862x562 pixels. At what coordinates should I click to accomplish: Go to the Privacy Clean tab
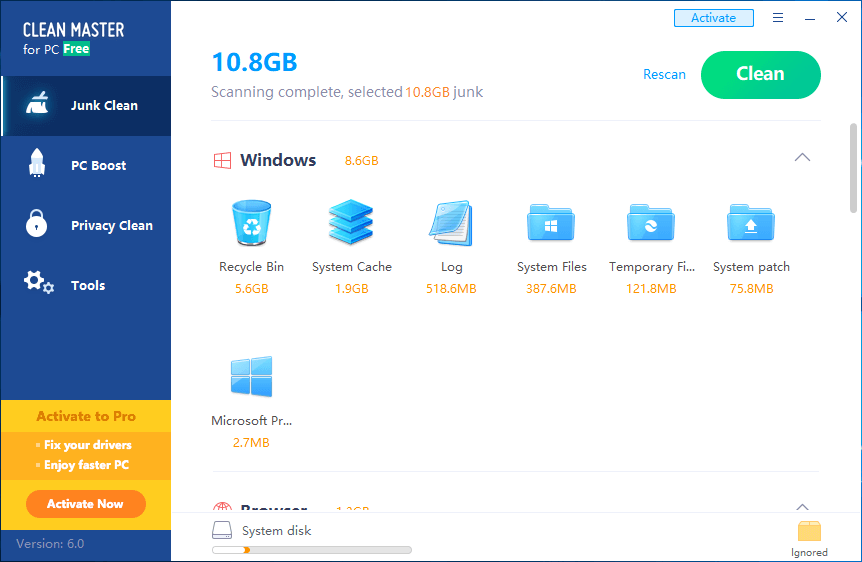[86, 225]
